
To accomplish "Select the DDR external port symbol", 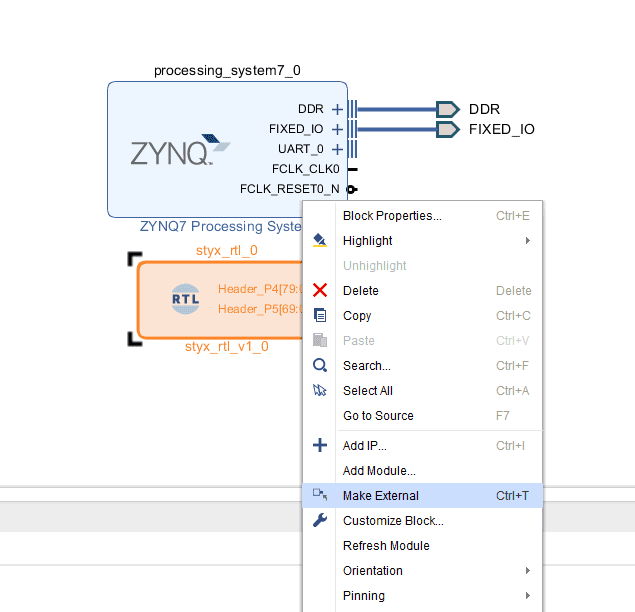I will [x=448, y=109].
